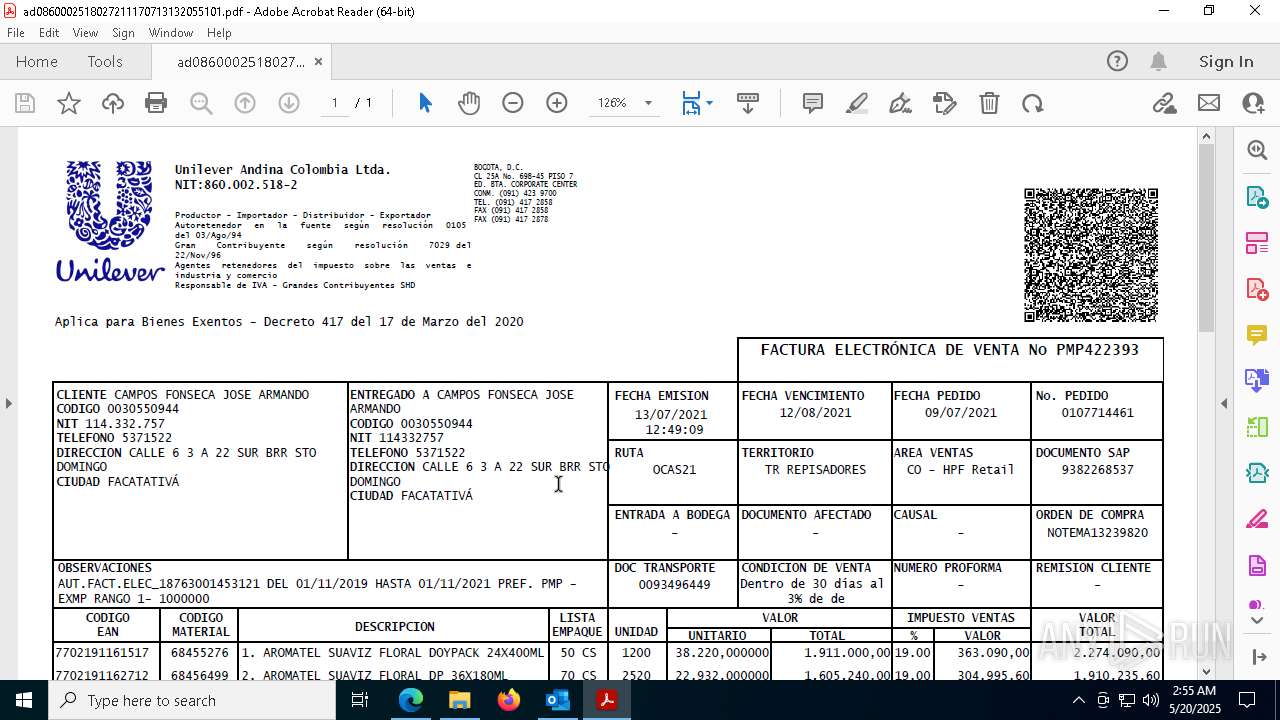
Task: Launch Microsoft Edge from the taskbar
Action: click(x=411, y=700)
